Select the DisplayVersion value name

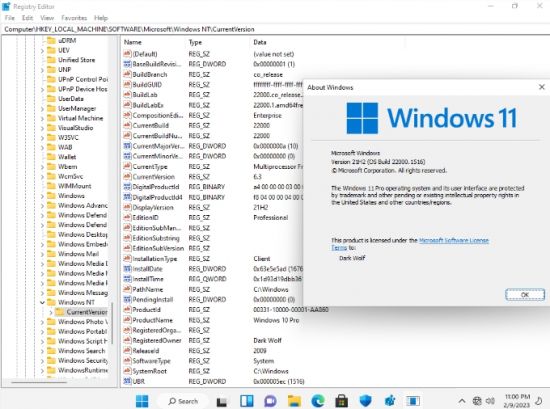(153, 207)
